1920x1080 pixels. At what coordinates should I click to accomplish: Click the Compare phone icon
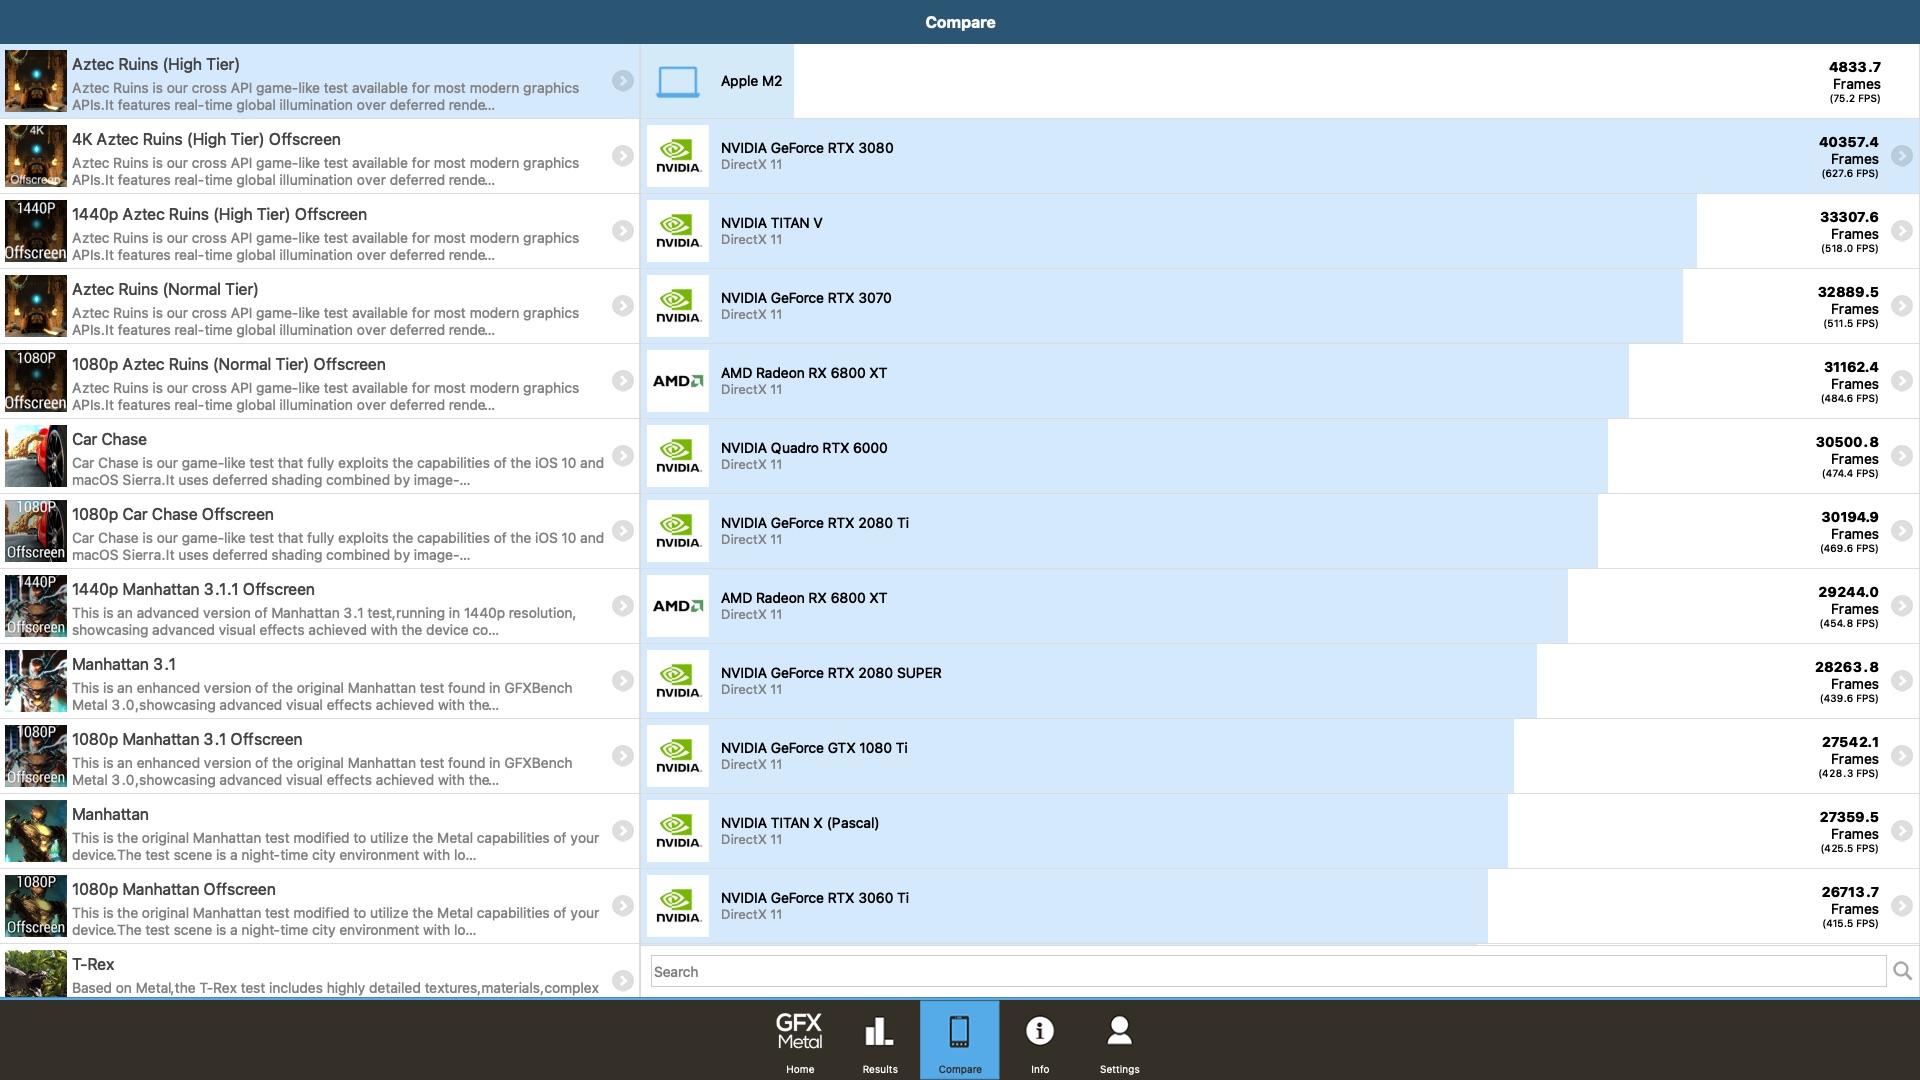point(959,1031)
